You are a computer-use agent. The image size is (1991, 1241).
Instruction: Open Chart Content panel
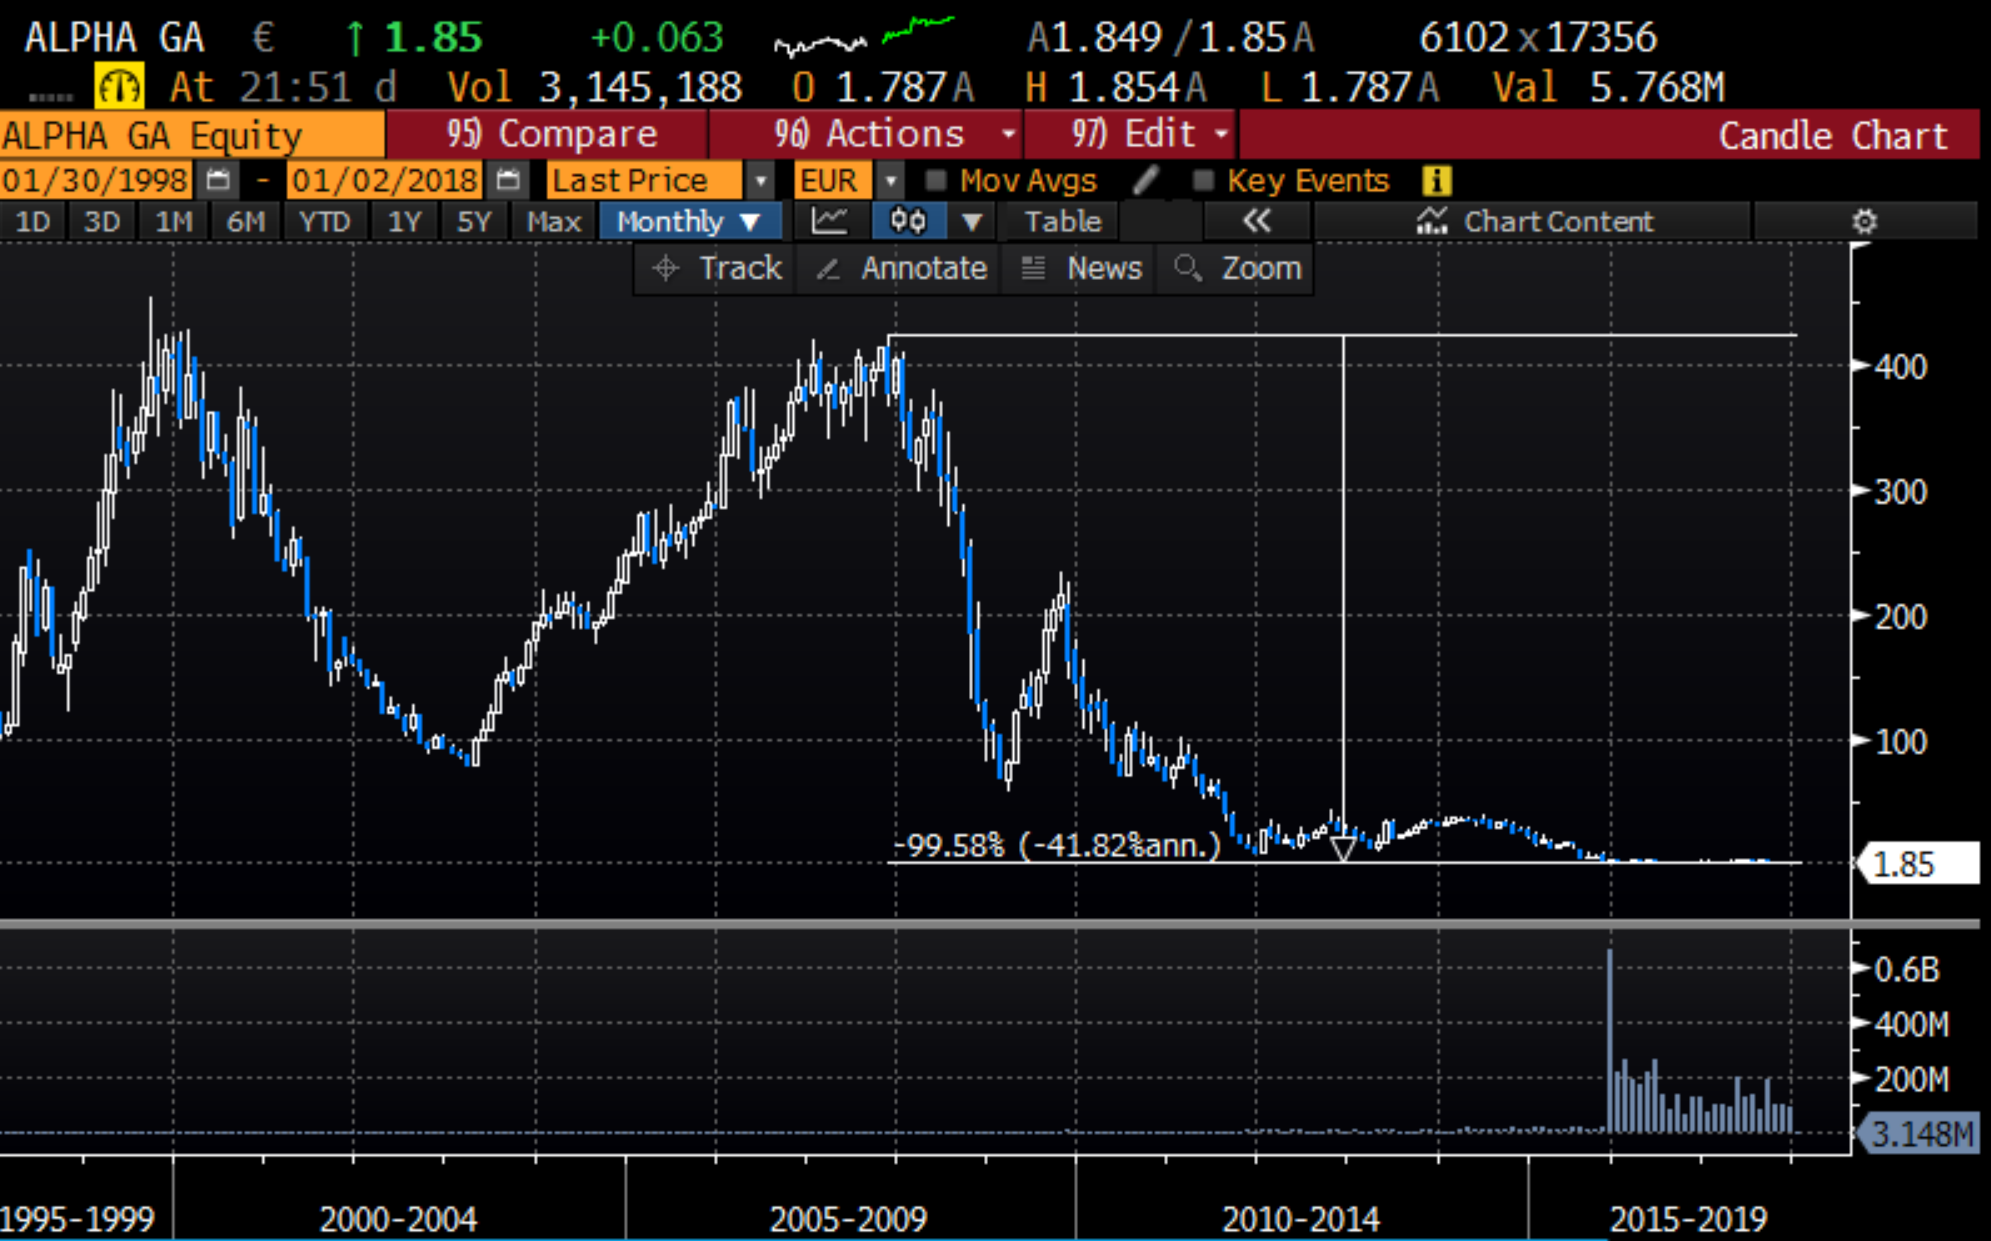point(1535,221)
